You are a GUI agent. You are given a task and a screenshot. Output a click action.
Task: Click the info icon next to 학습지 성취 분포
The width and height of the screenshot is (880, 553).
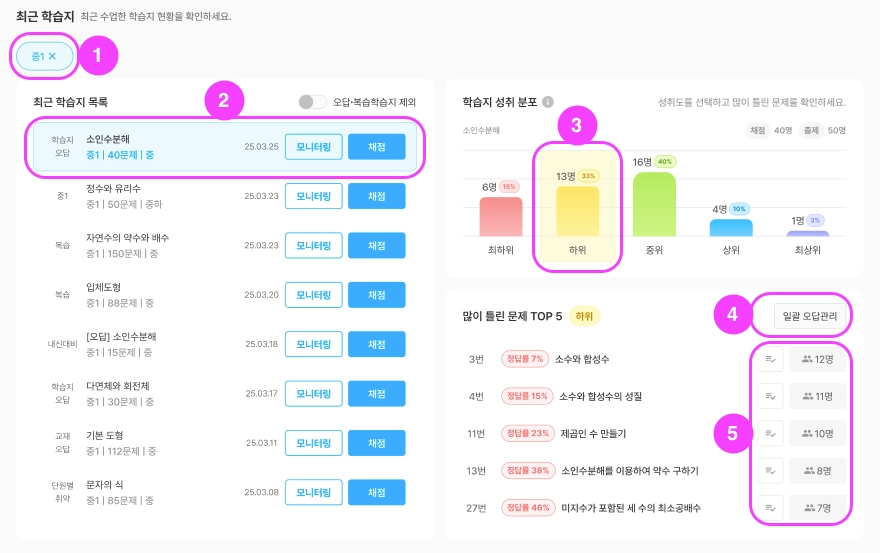548,102
